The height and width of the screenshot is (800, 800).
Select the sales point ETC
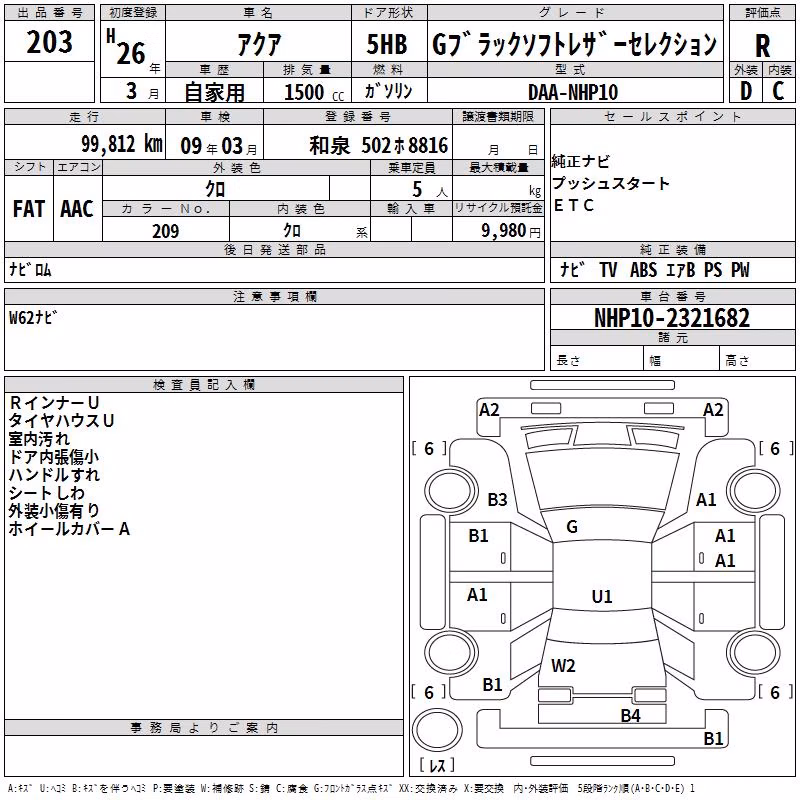[x=573, y=205]
